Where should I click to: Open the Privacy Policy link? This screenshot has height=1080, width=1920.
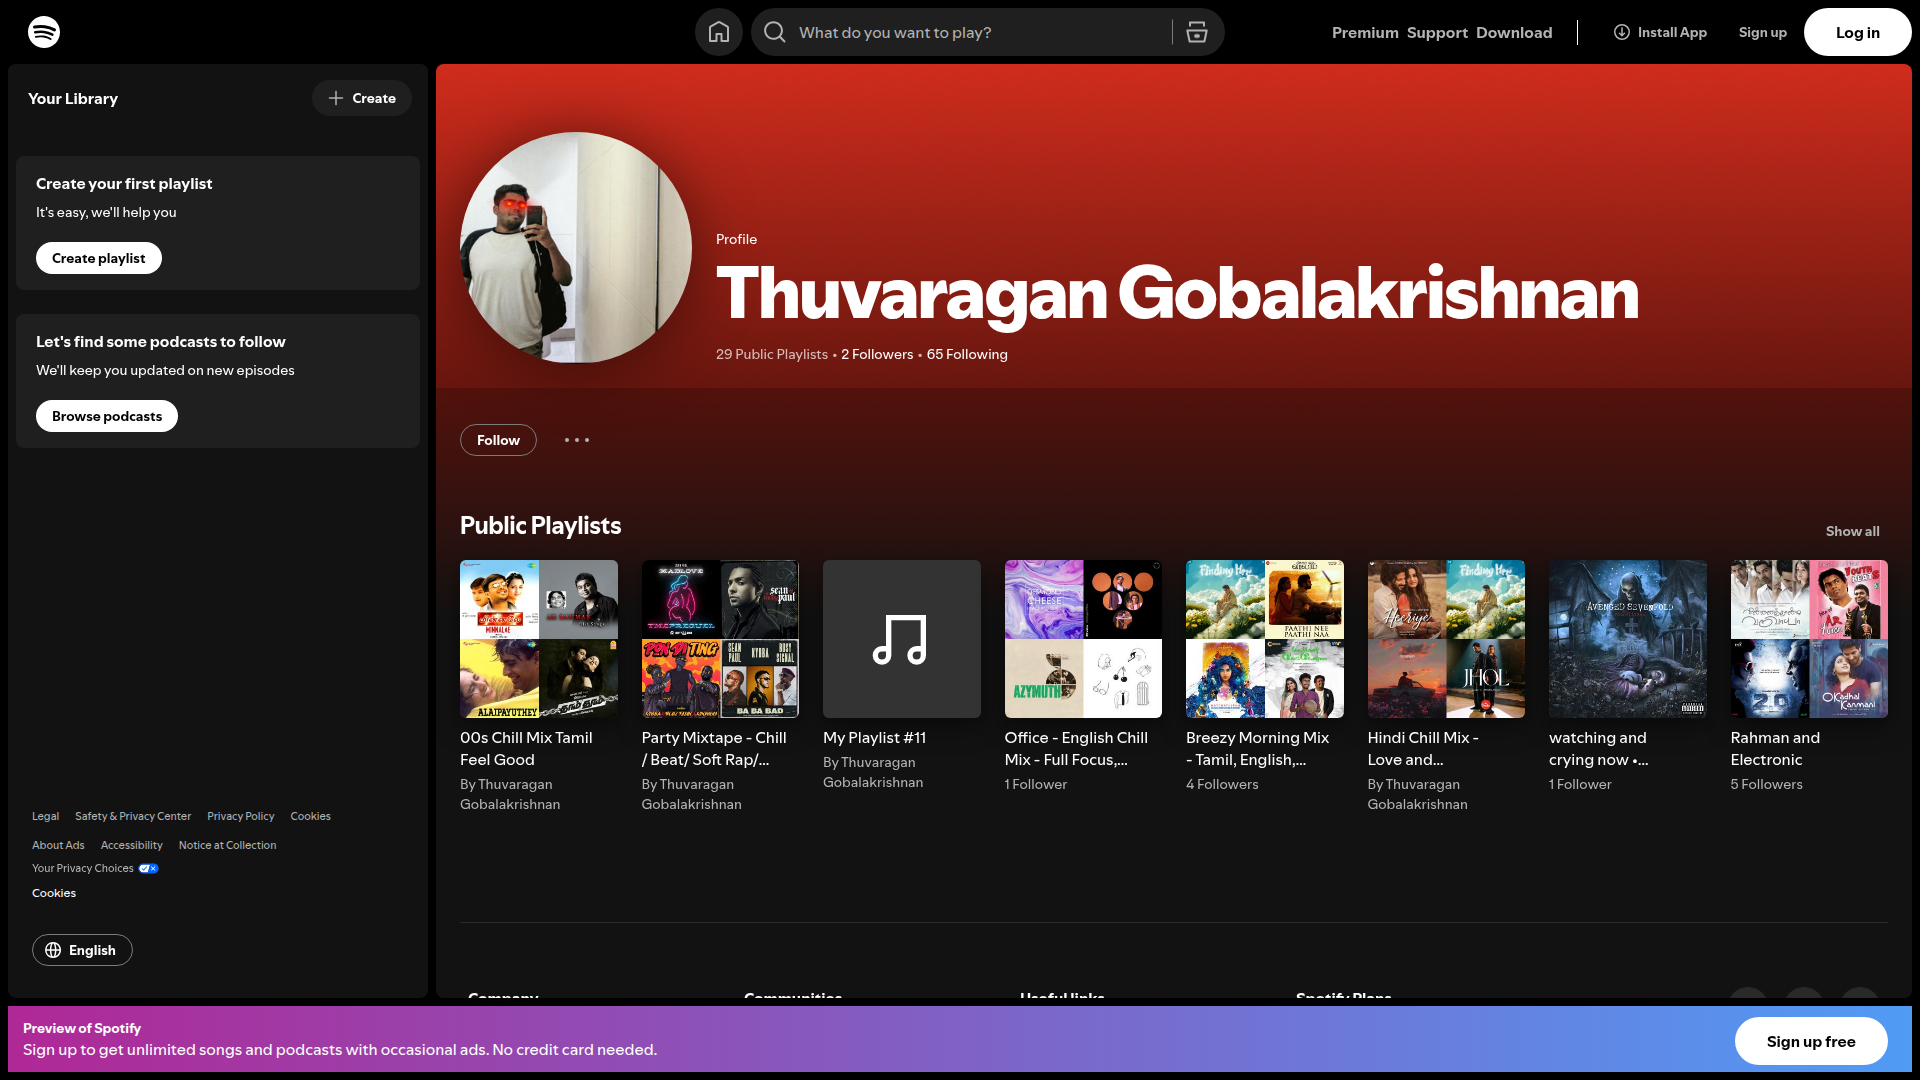click(241, 816)
